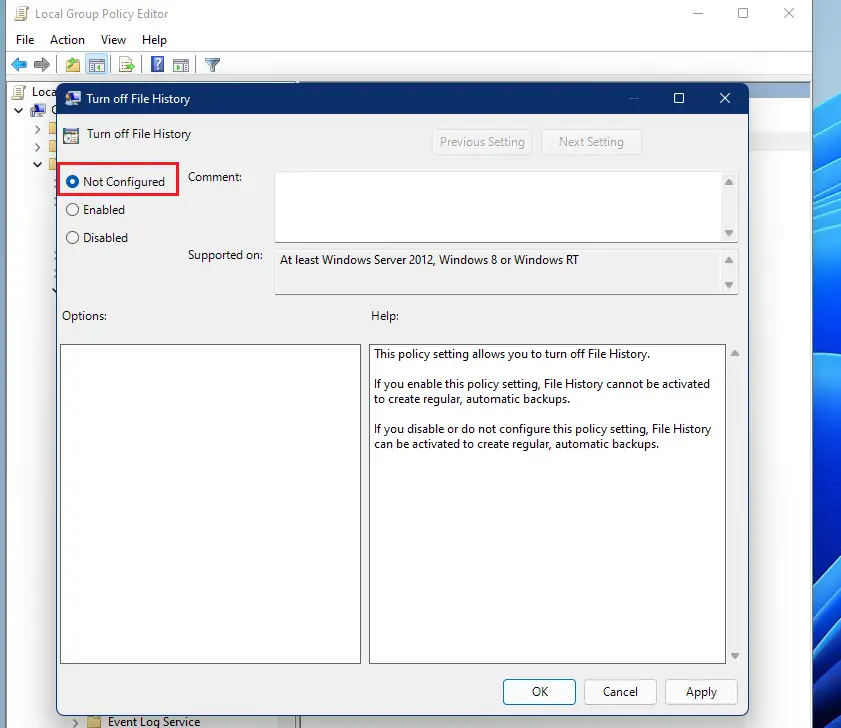The height and width of the screenshot is (728, 841).
Task: Click the Help pane scroll up arrow
Action: 735,353
